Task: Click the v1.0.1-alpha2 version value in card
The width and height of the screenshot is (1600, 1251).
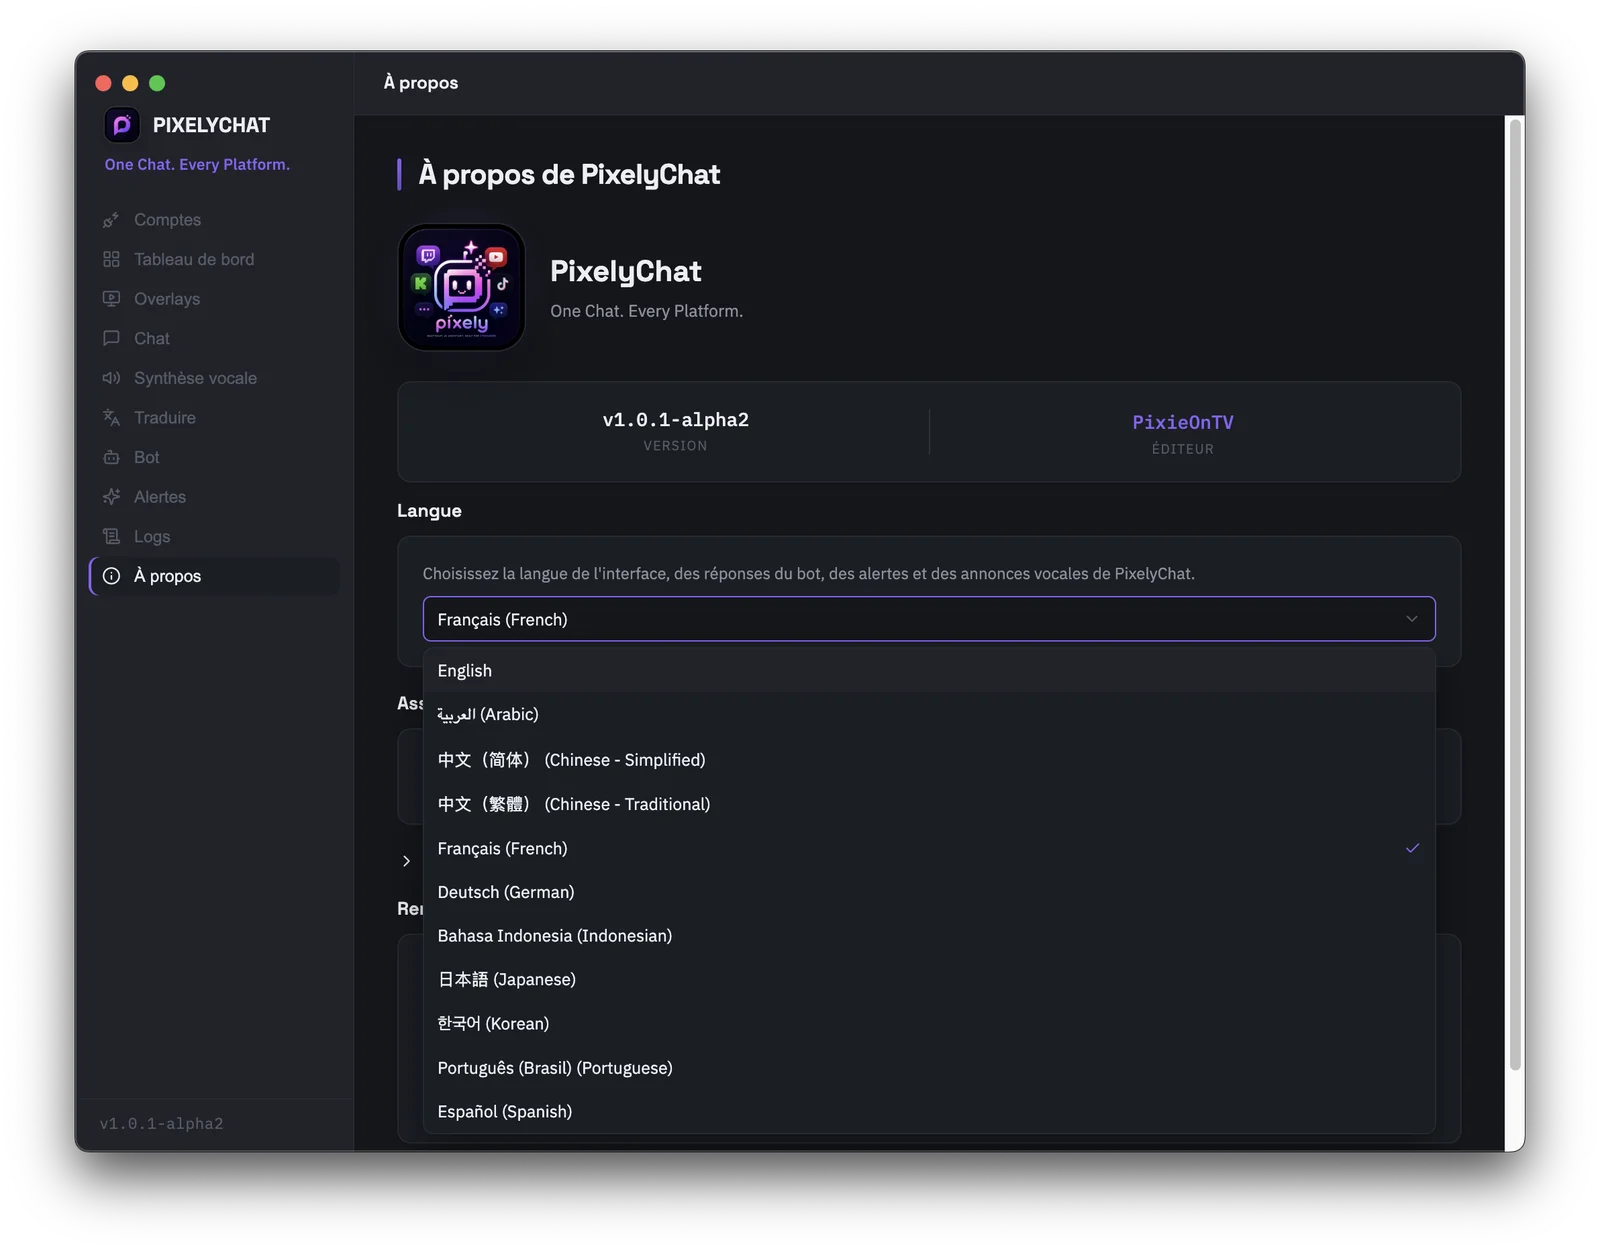Action: point(675,420)
